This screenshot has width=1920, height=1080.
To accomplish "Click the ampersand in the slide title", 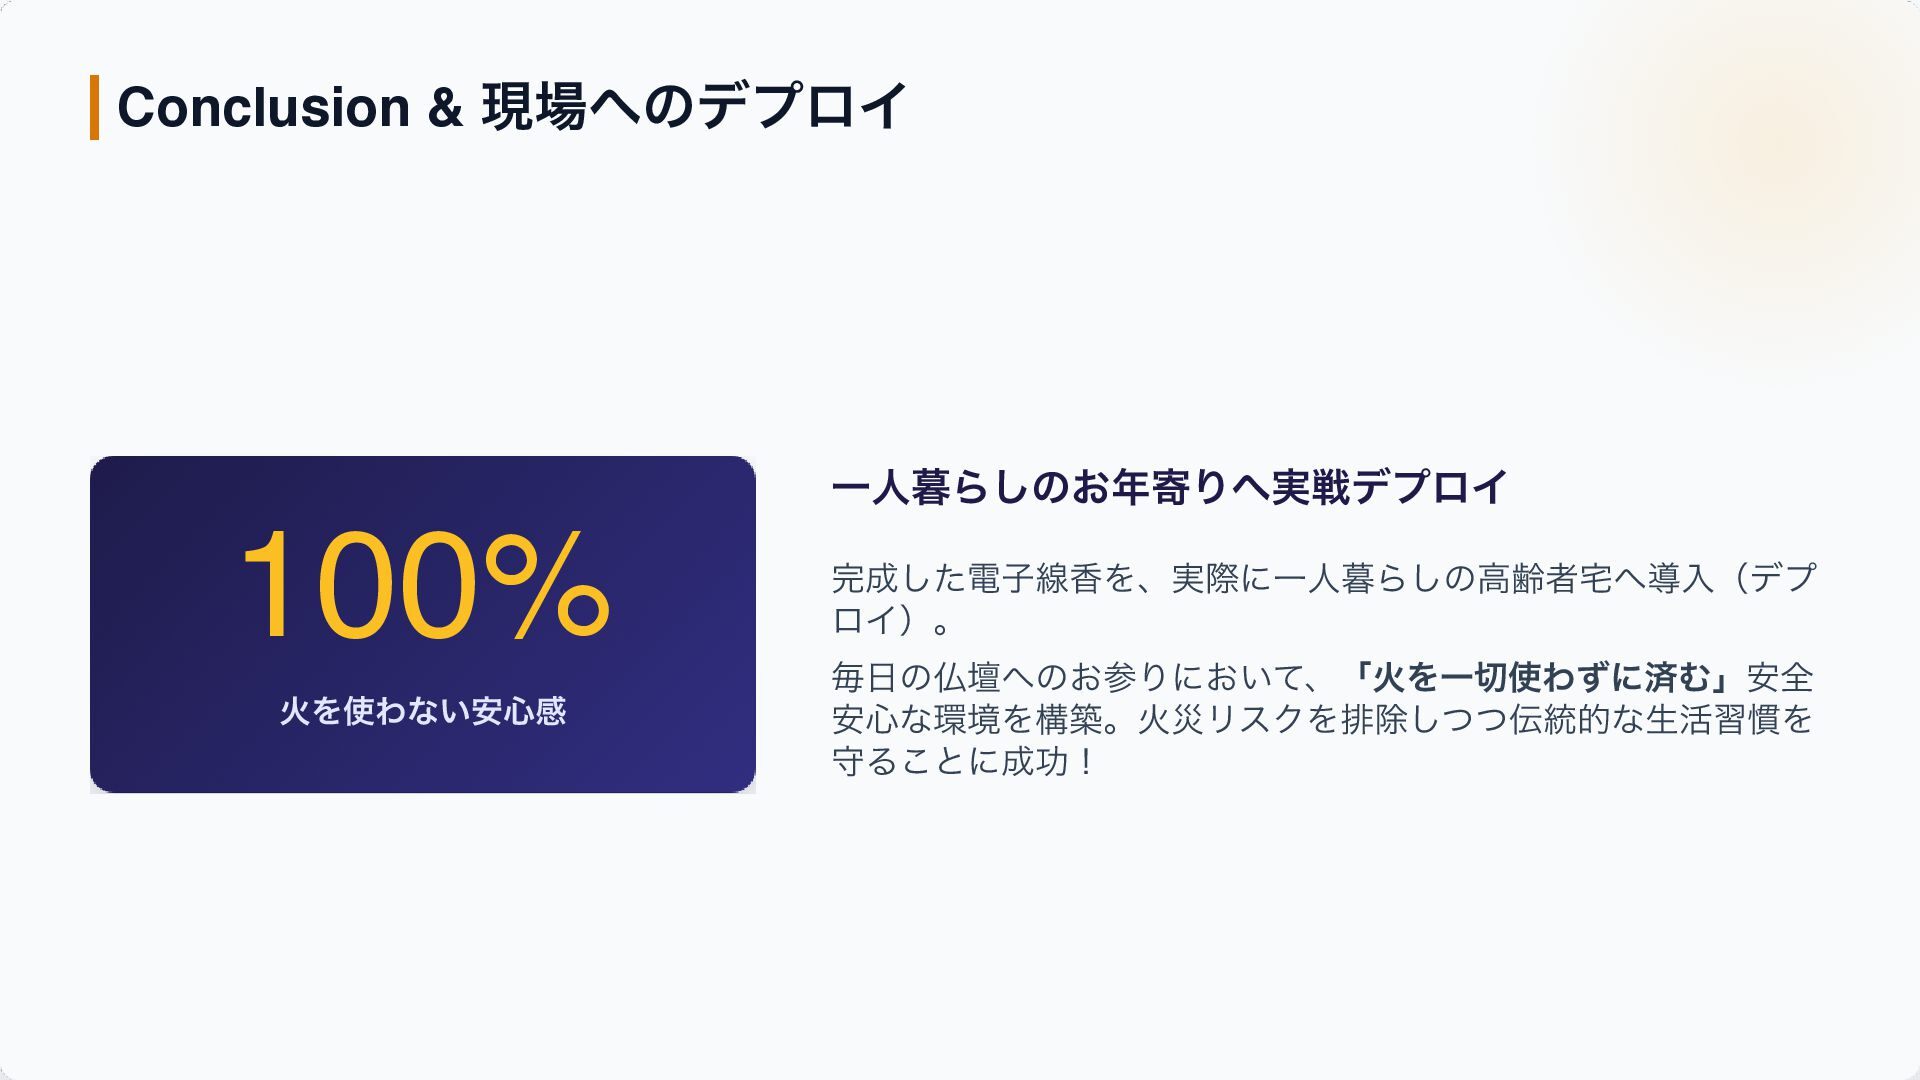I will (445, 107).
